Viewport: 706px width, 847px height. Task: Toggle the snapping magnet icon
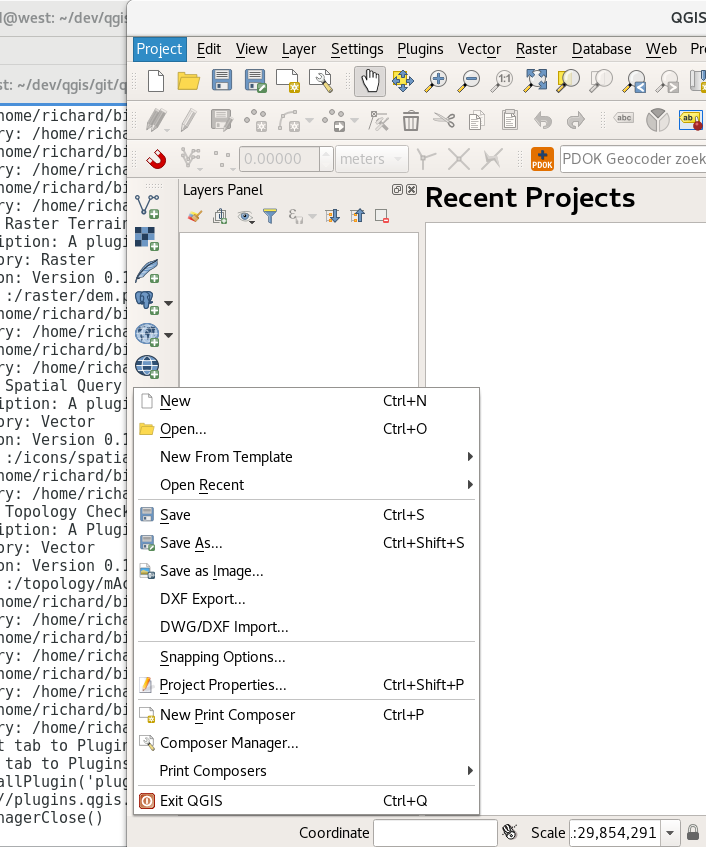pos(155,158)
